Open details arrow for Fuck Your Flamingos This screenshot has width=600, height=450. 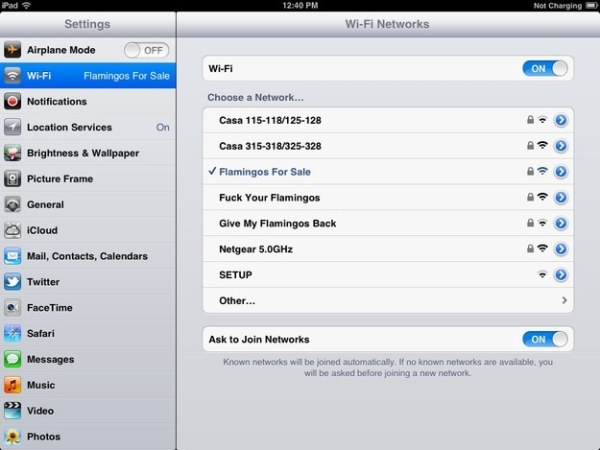tap(561, 197)
